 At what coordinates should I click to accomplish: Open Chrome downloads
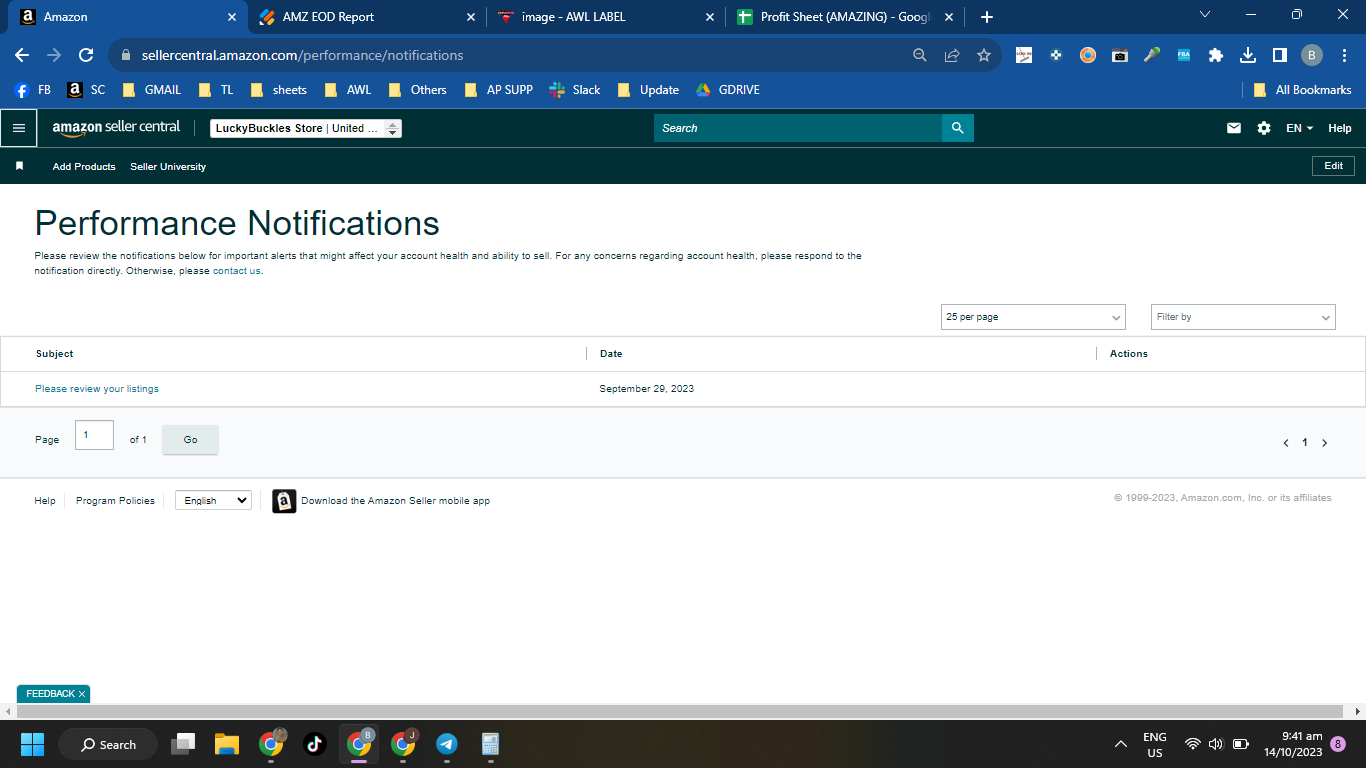click(x=1248, y=56)
